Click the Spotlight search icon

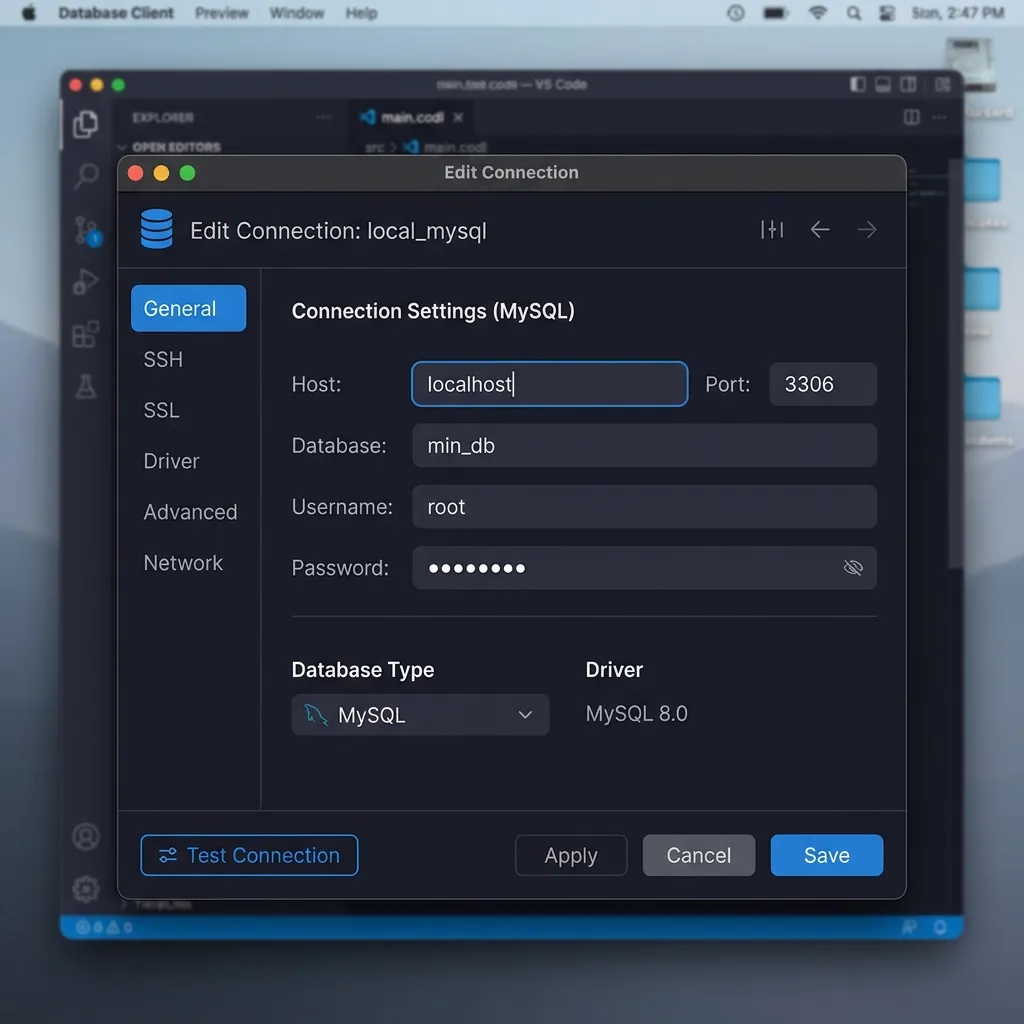tap(854, 13)
